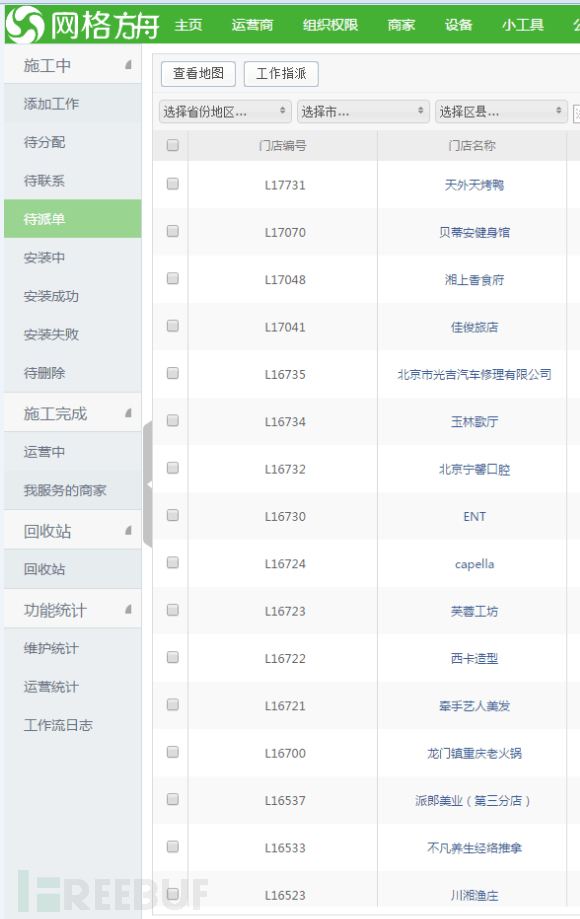This screenshot has width=580, height=919.
Task: Click the 查看地图 button
Action: coord(198,73)
